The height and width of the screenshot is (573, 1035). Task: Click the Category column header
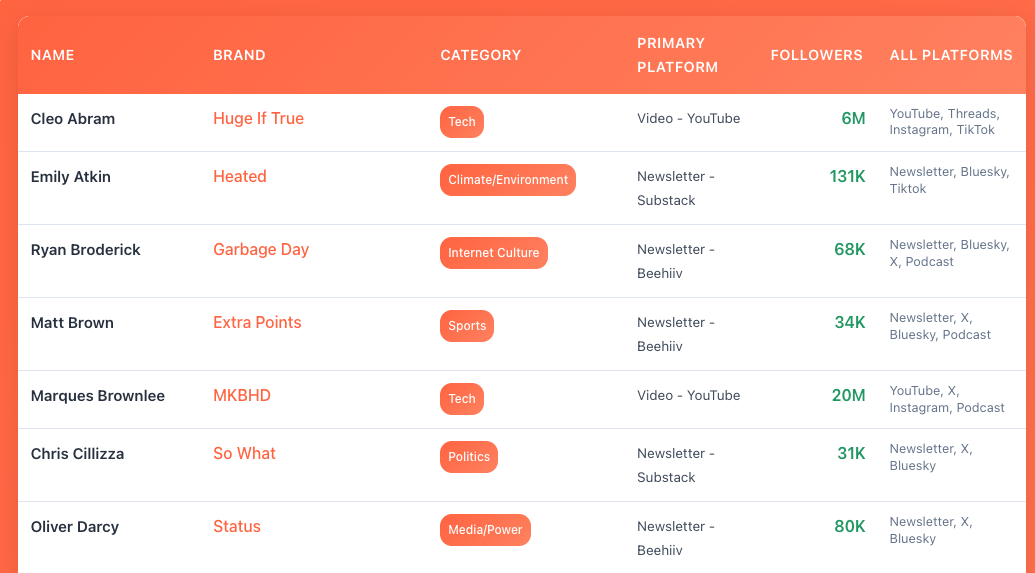click(x=480, y=55)
